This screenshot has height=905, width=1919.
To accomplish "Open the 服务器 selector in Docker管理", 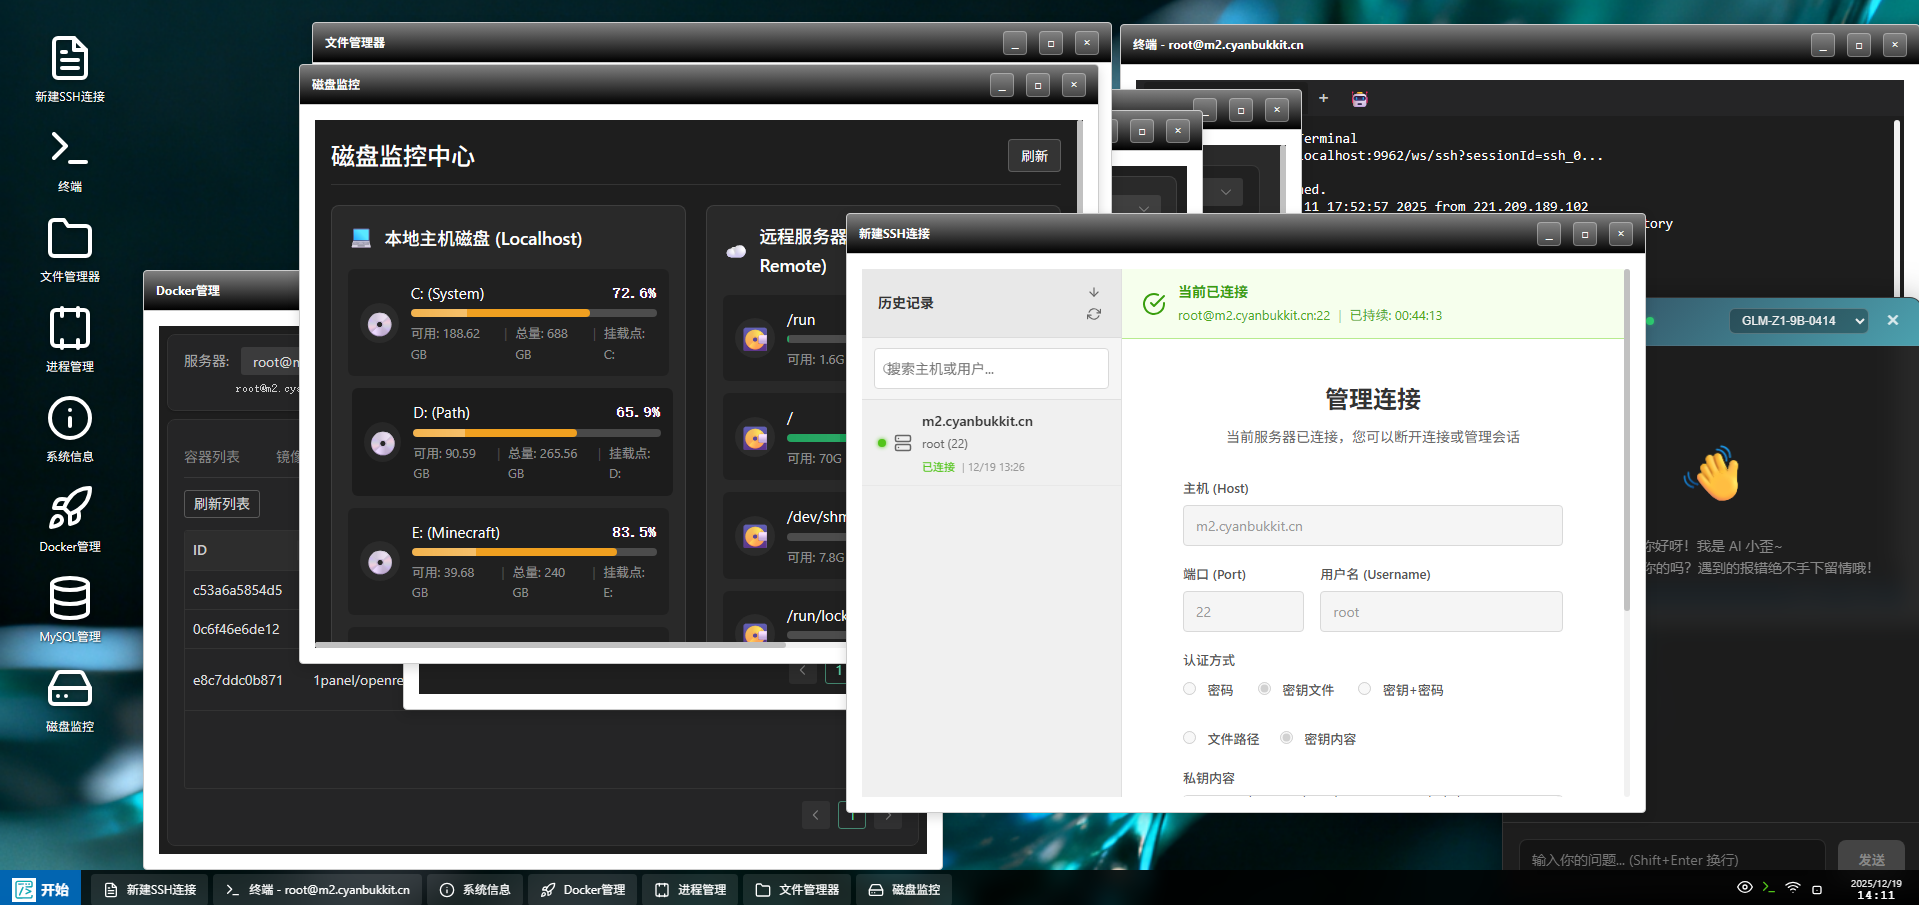I will [x=272, y=362].
